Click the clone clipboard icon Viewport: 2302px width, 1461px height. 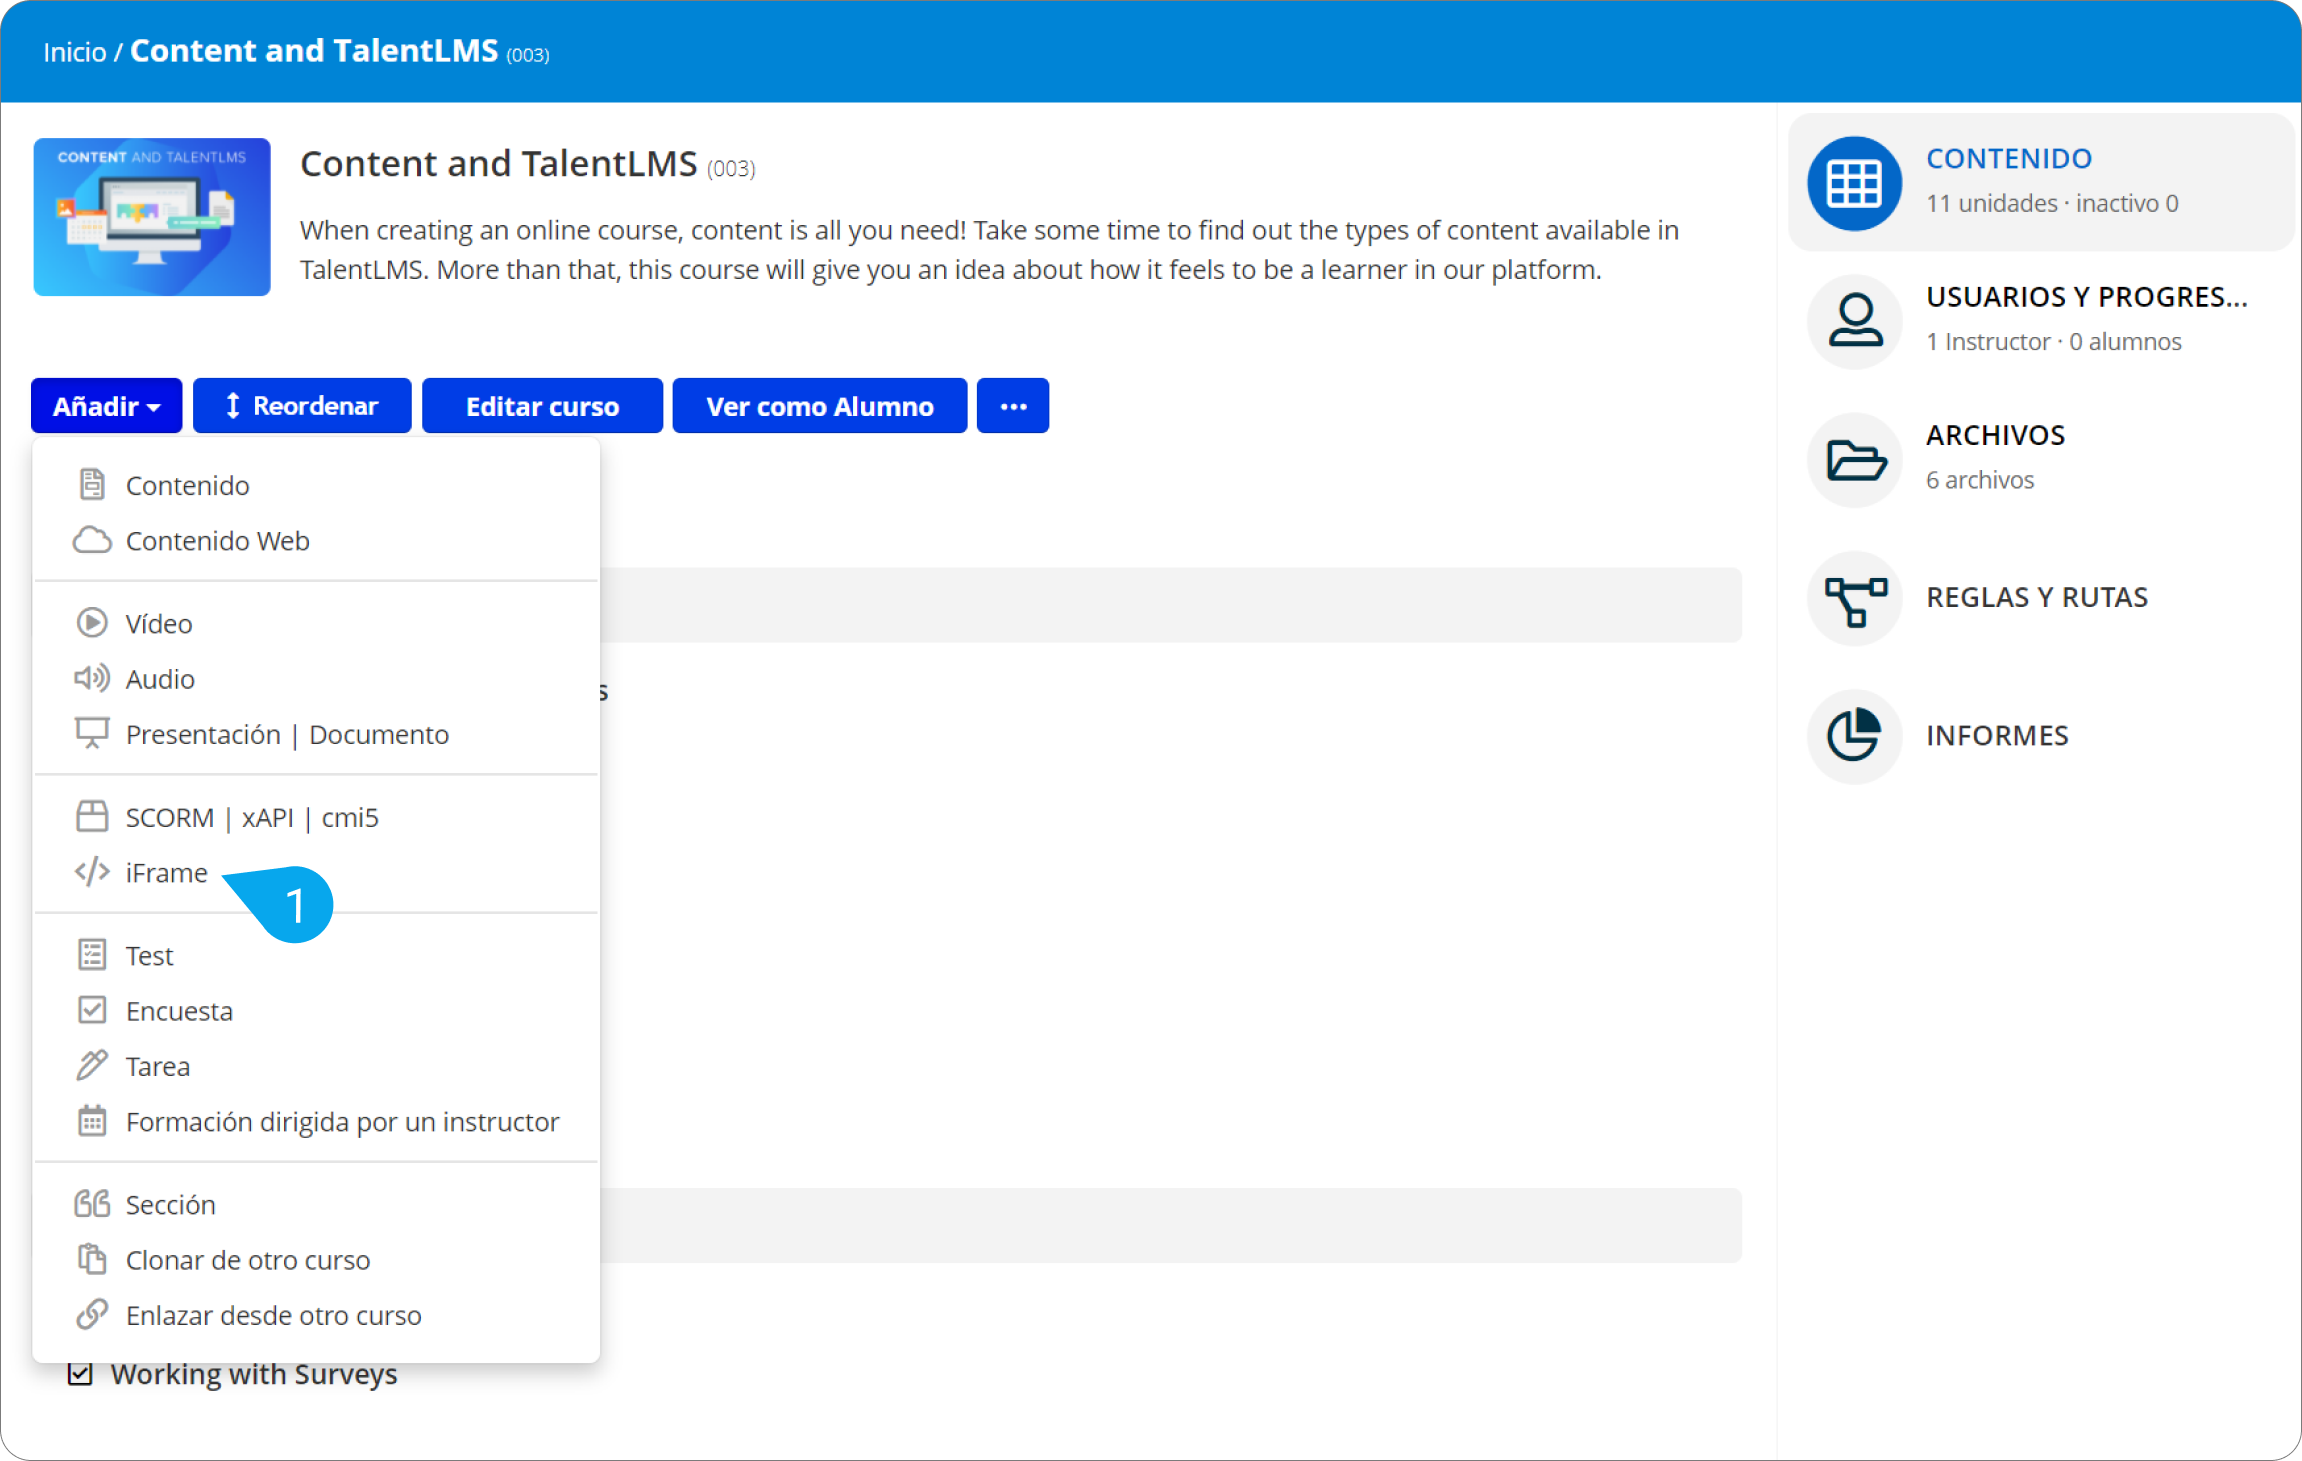pos(92,1259)
